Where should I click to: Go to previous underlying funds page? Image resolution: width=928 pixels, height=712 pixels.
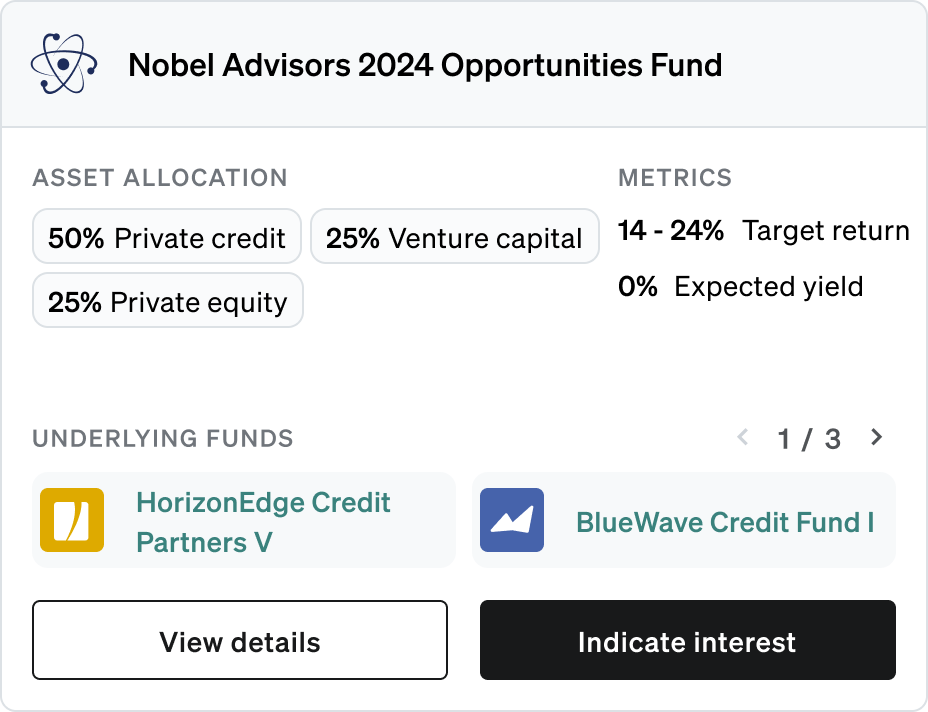click(743, 437)
